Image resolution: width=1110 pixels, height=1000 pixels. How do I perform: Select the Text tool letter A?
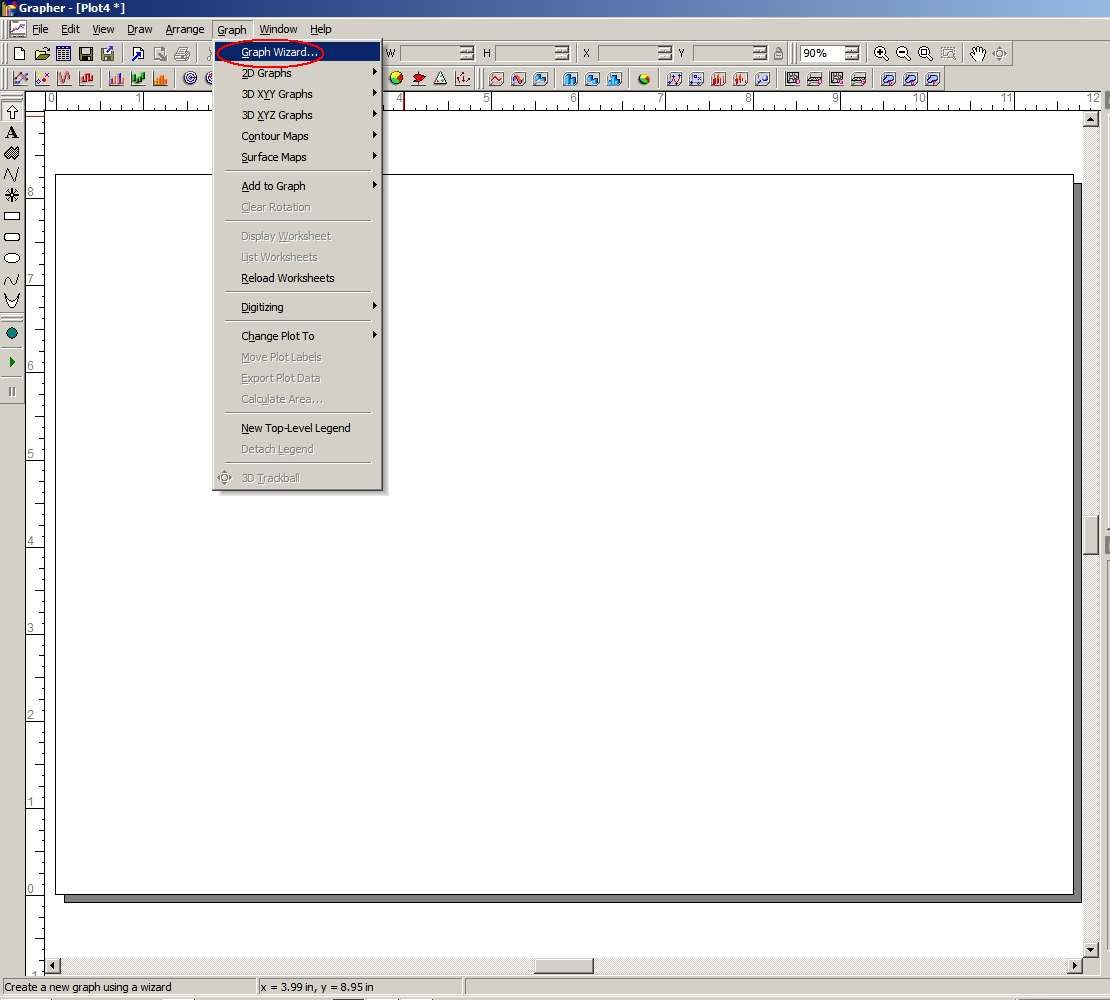pos(11,132)
